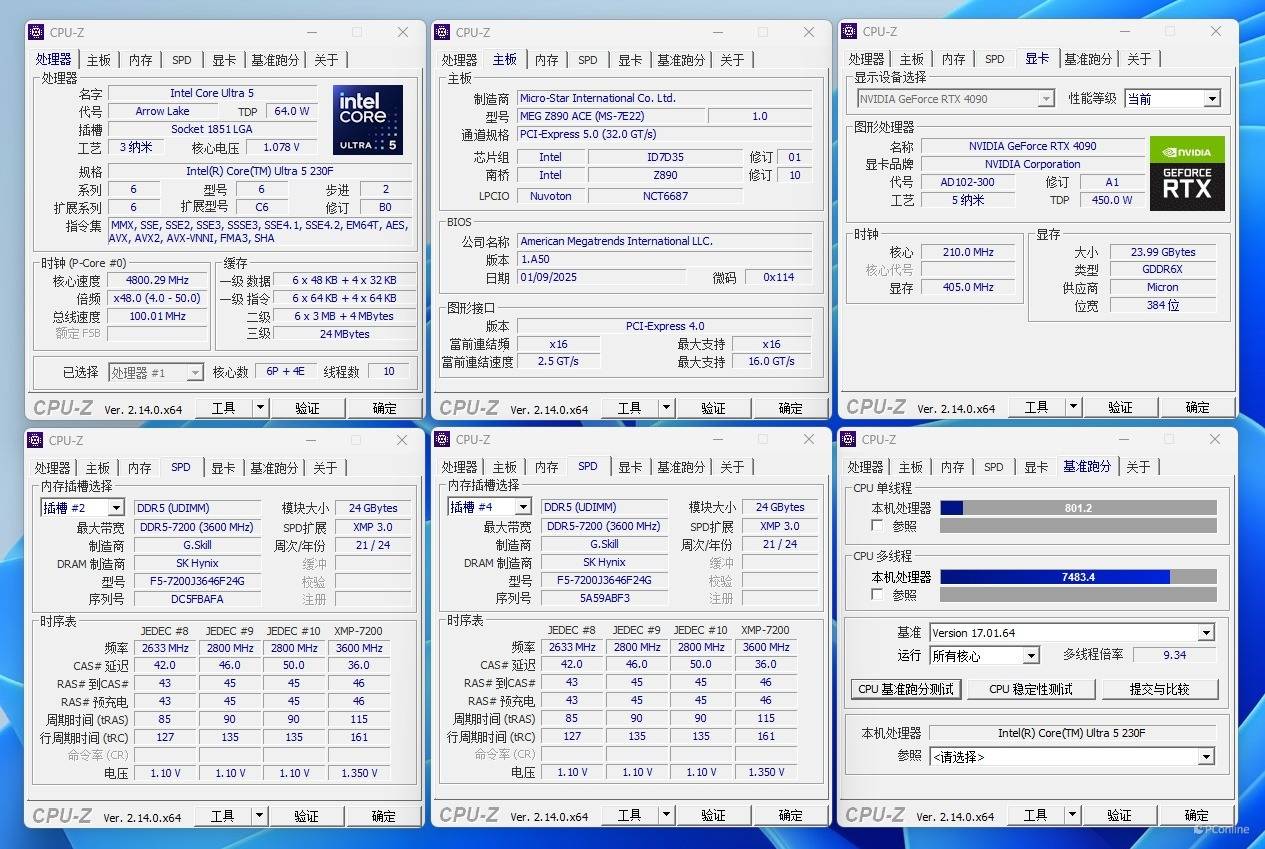The width and height of the screenshot is (1265, 849).
Task: Click the TDP 450.0 W value
Action: (x=1112, y=200)
